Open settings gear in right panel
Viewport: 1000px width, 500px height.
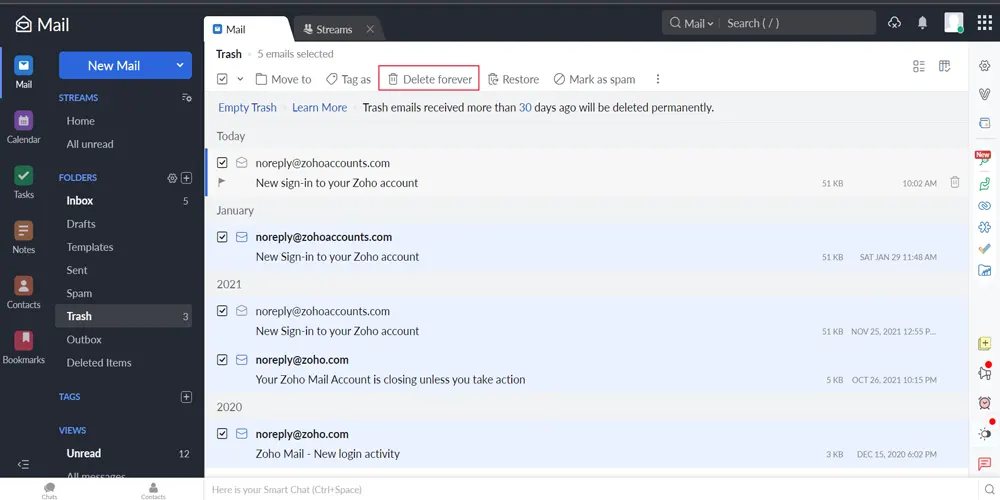coord(984,66)
